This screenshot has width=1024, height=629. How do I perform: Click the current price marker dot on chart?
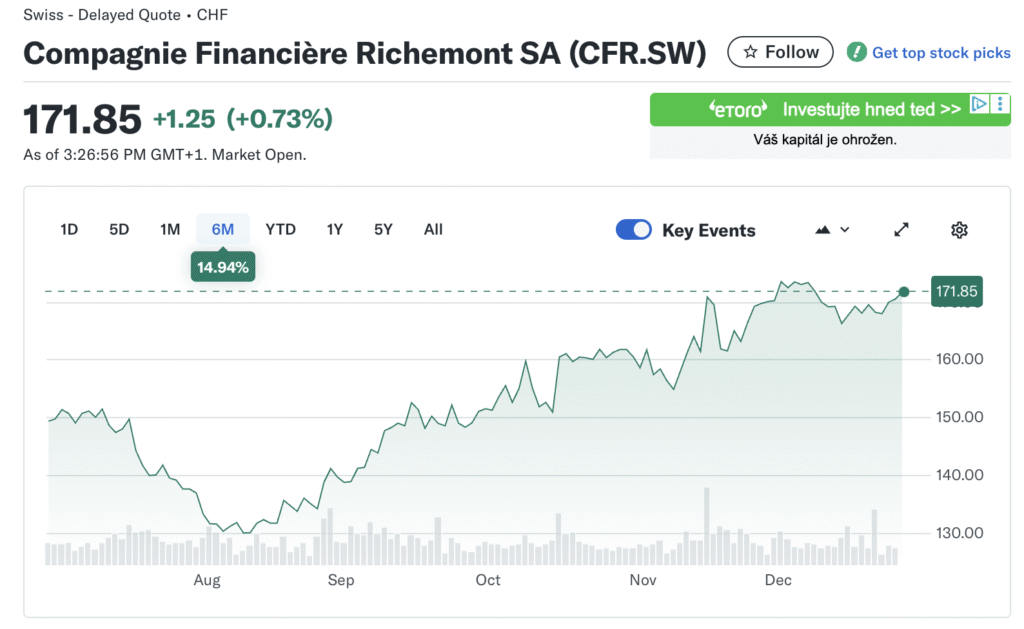pos(904,292)
